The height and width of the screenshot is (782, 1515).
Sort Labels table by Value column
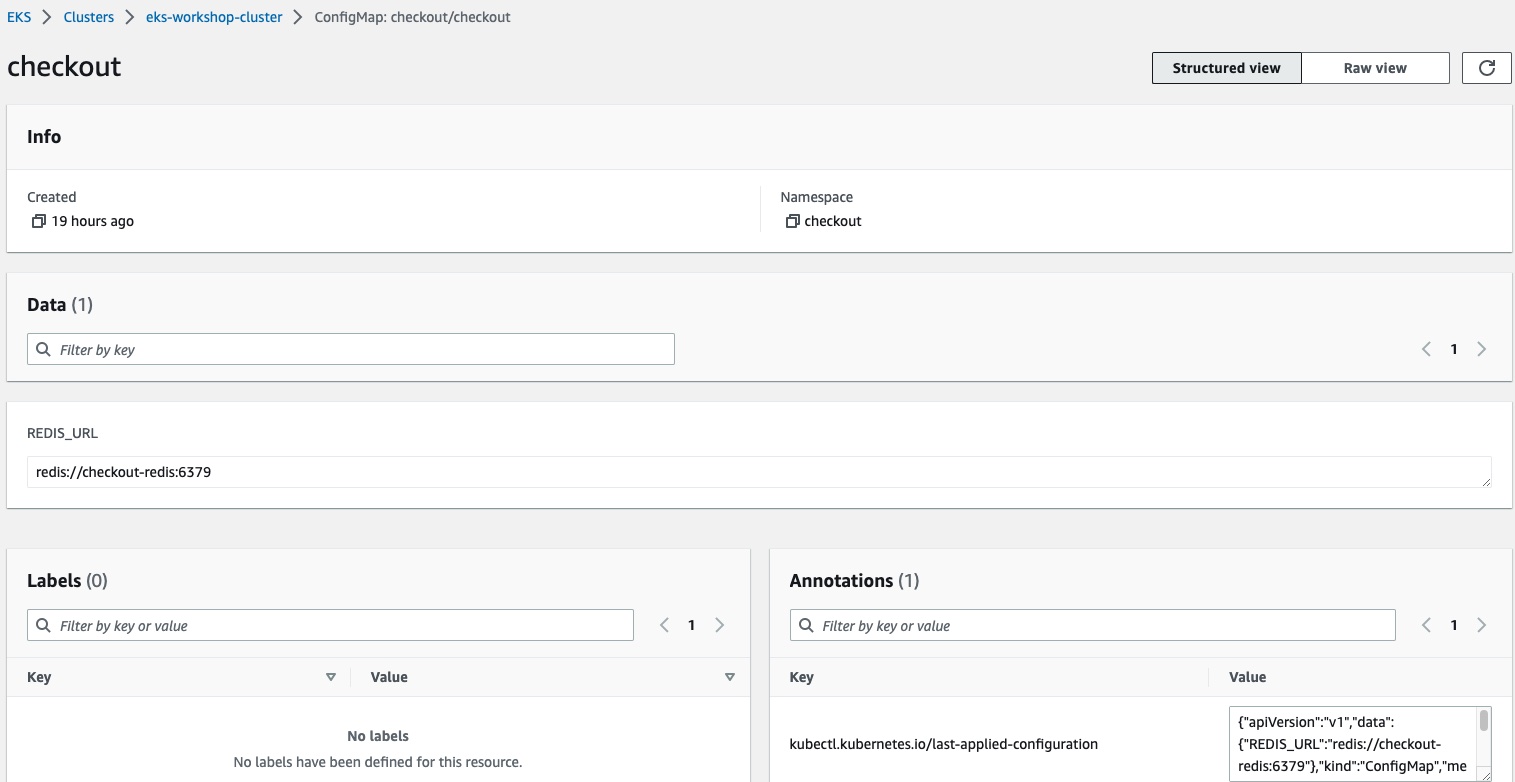click(x=729, y=677)
